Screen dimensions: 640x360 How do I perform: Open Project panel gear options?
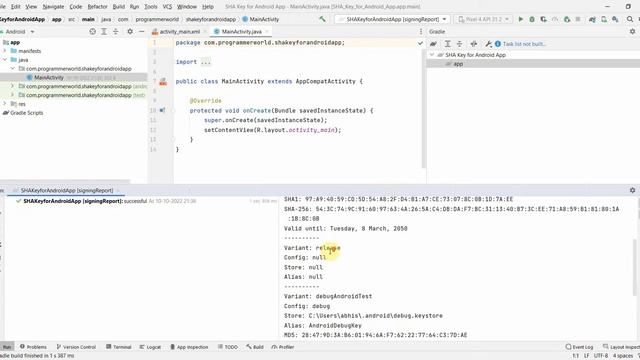click(x=130, y=31)
